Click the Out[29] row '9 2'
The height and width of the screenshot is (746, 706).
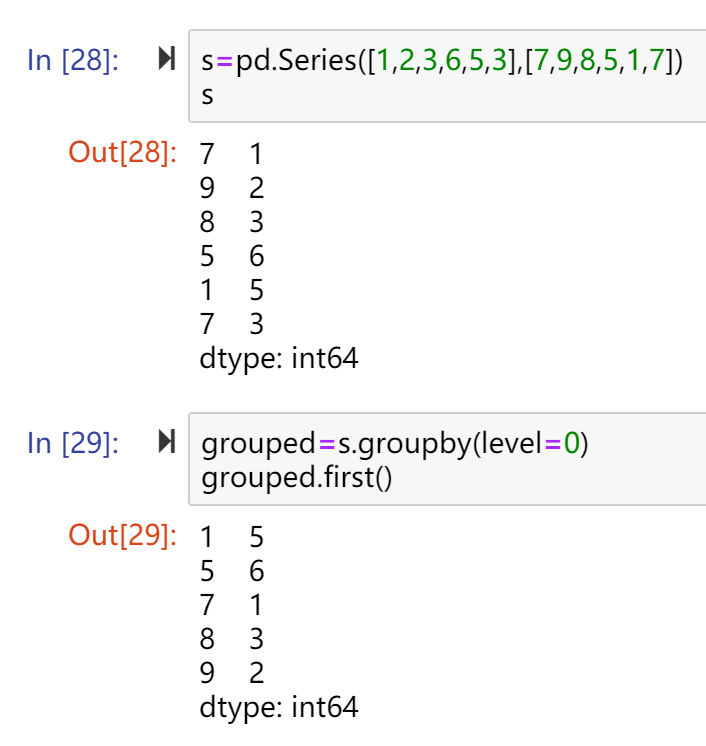click(232, 673)
